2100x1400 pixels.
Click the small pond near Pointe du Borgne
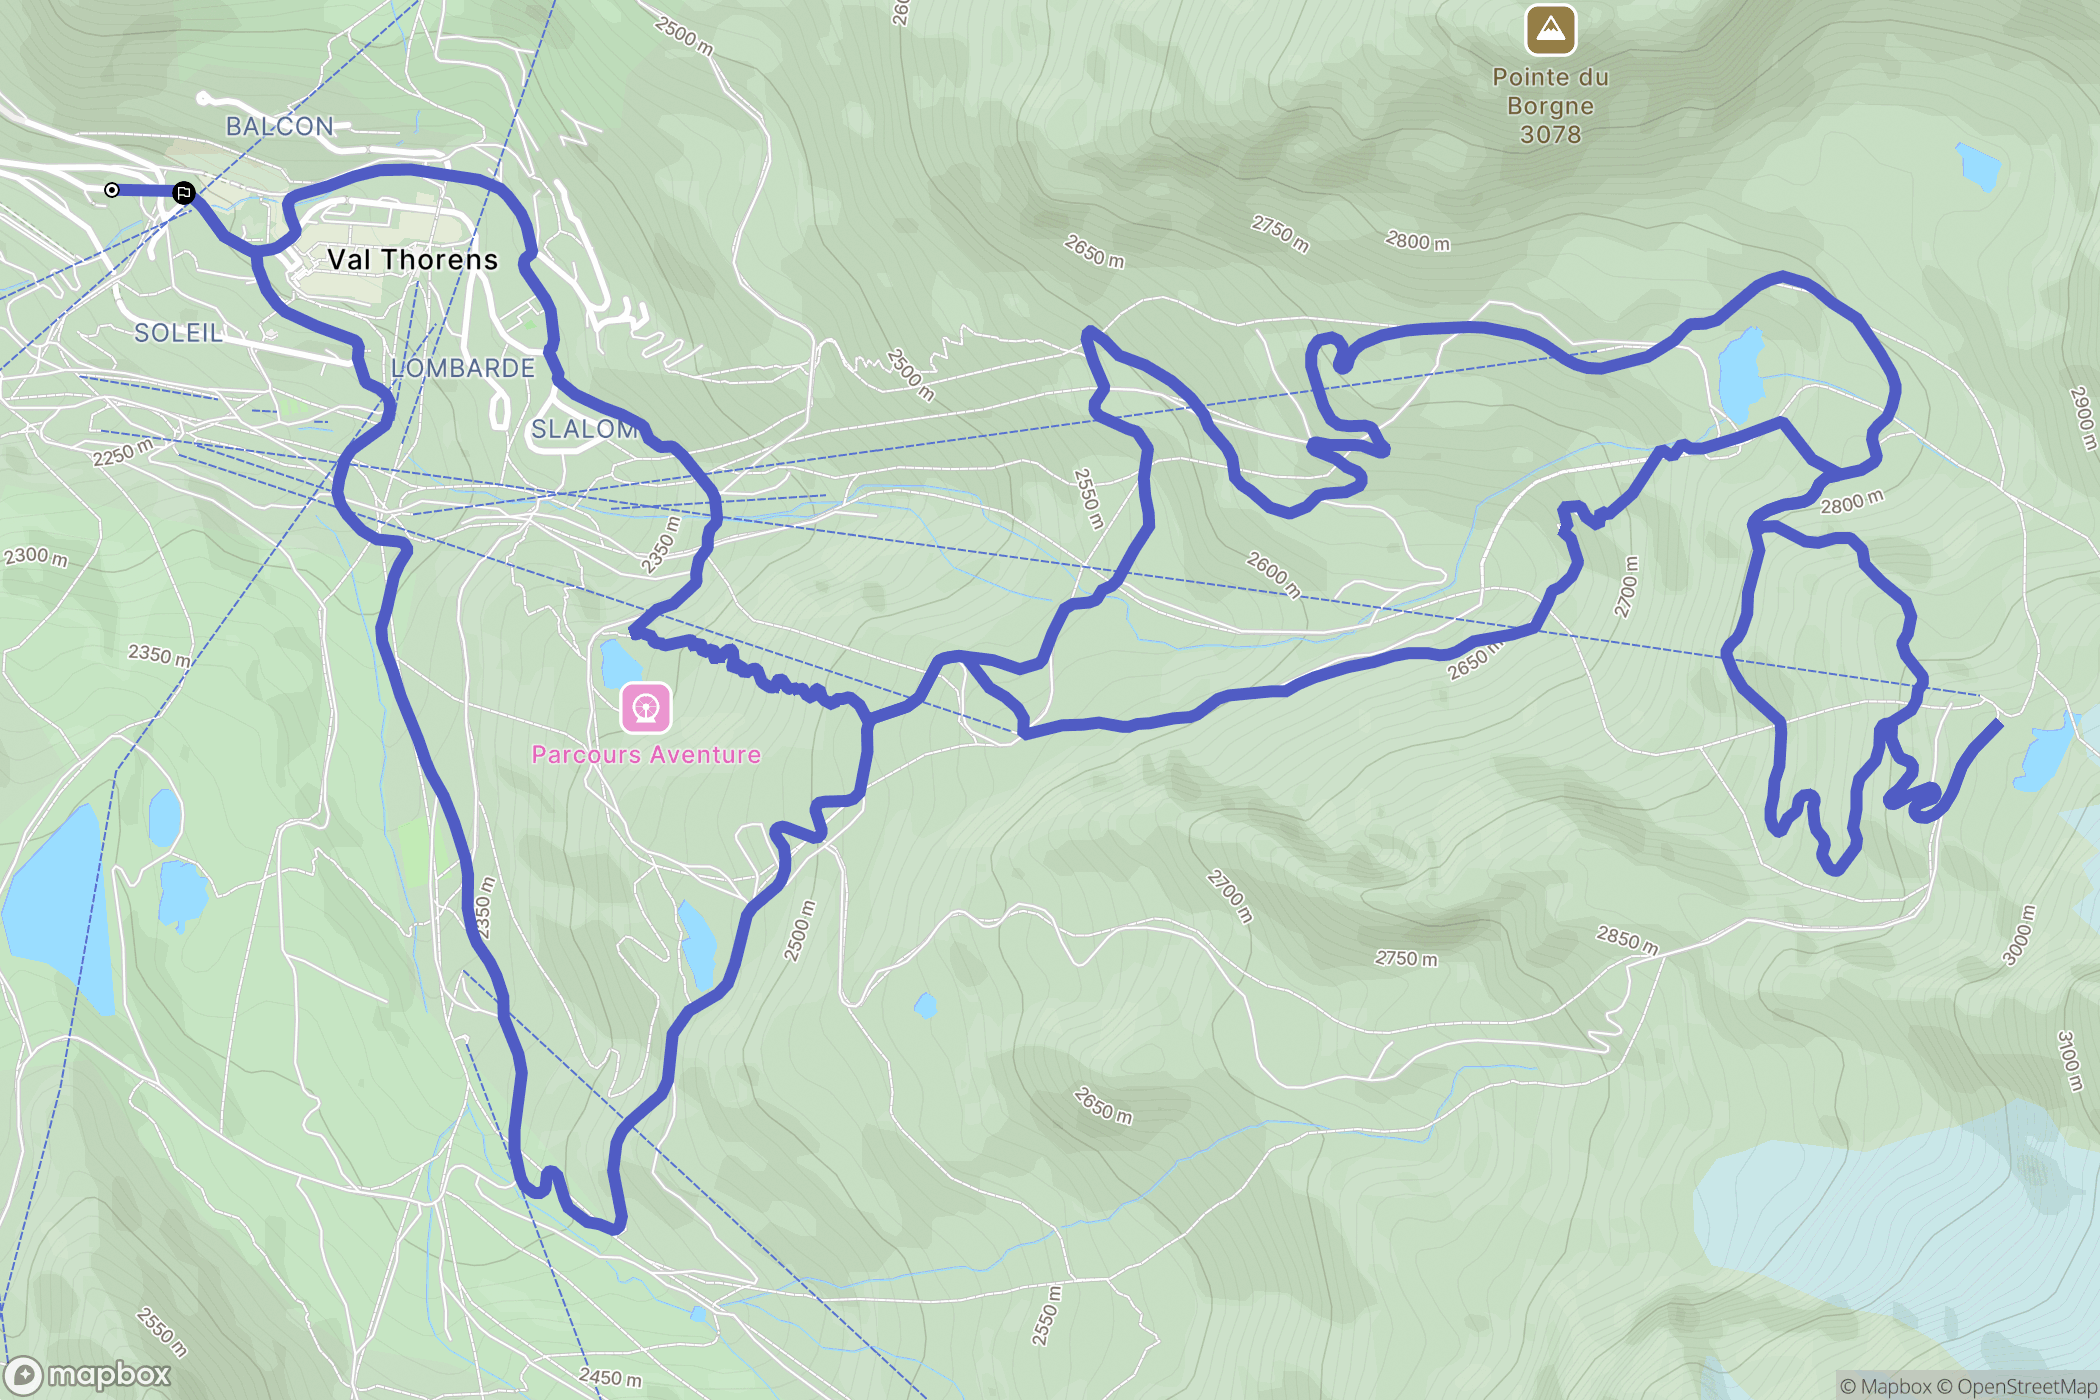point(1978,166)
